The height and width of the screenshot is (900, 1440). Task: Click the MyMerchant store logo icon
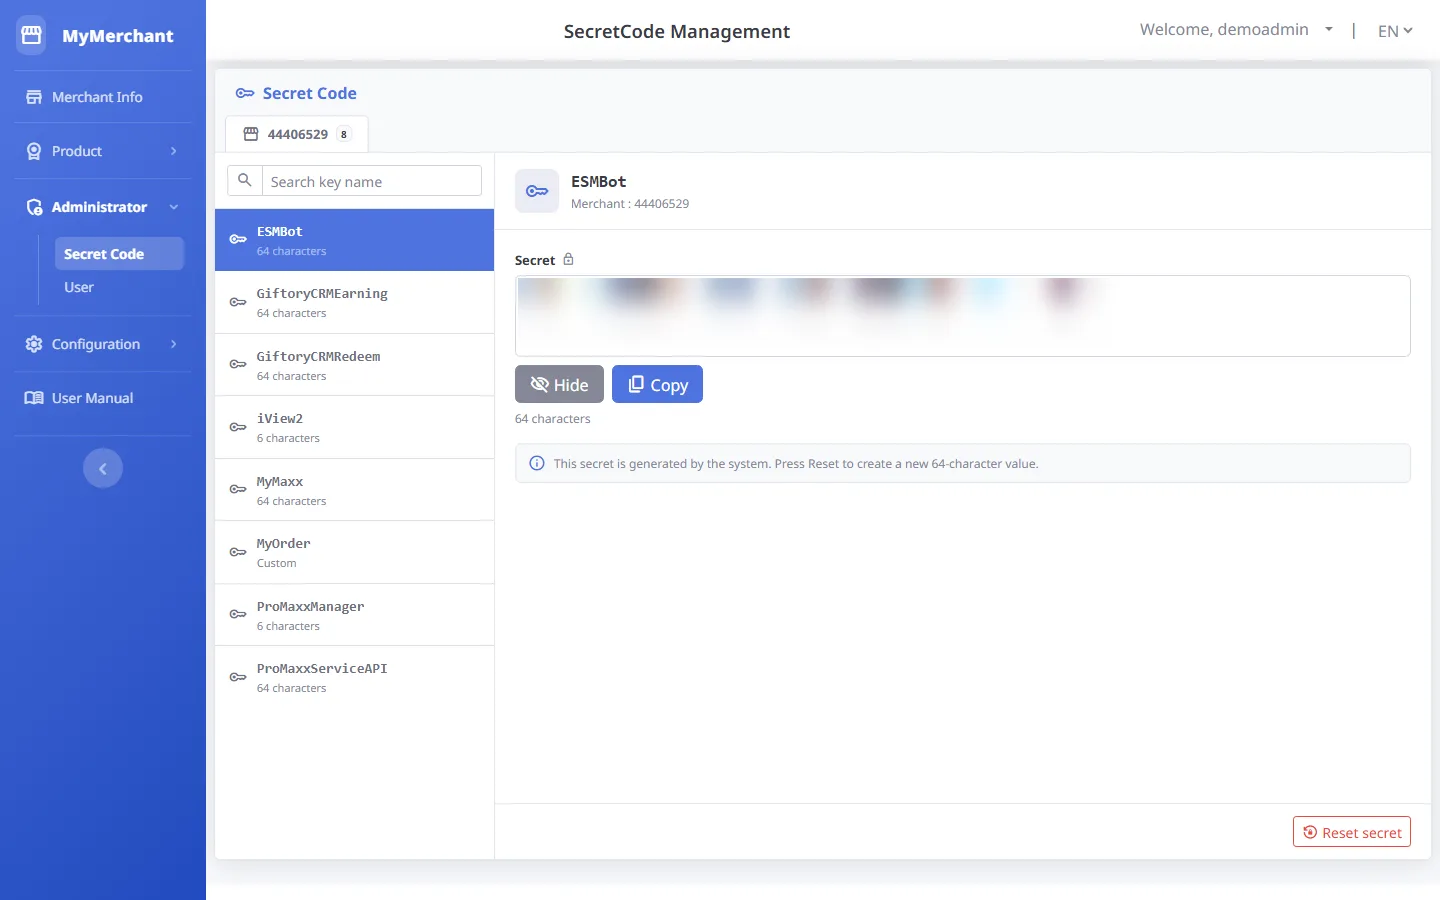pyautogui.click(x=31, y=35)
